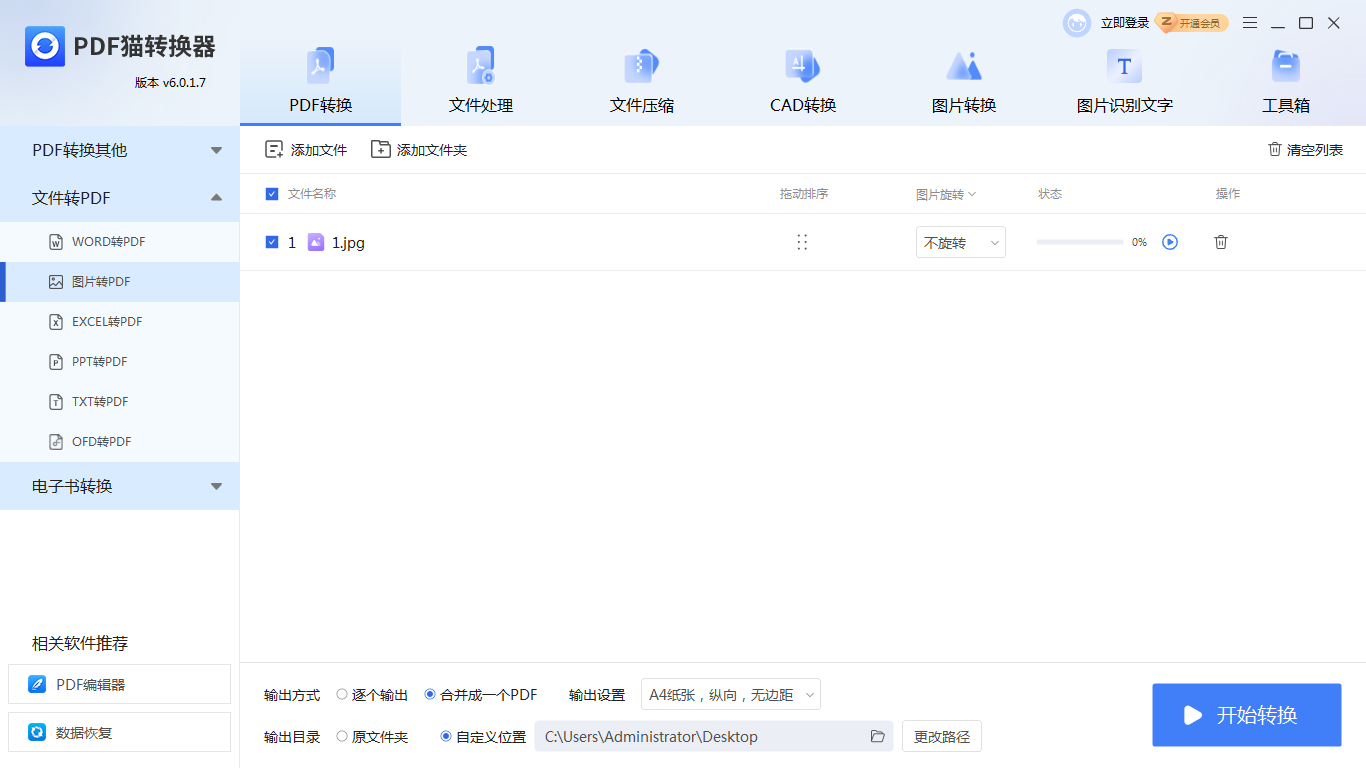Select OFD转PDF in sidebar

point(120,442)
